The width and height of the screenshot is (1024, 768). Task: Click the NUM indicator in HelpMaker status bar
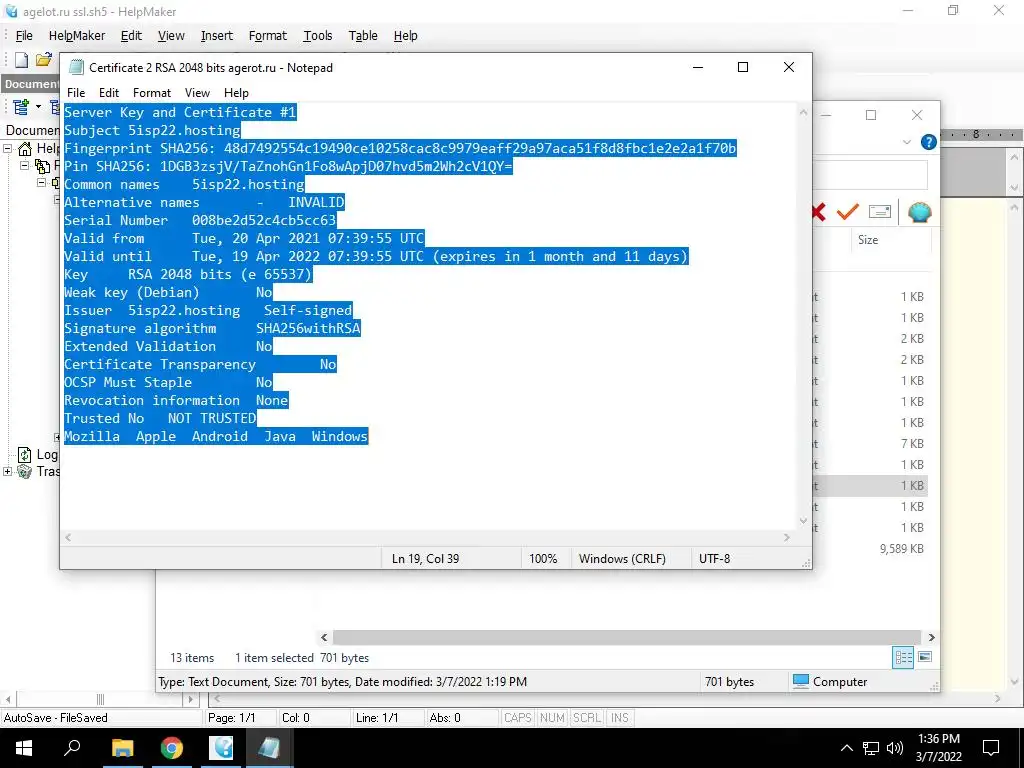point(552,717)
